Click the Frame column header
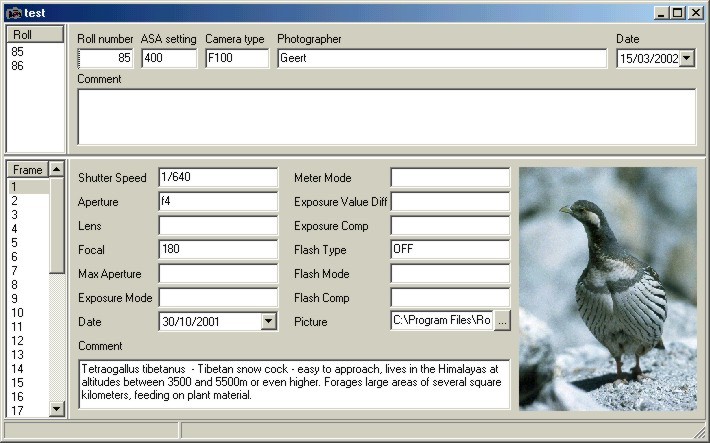710x443 pixels. pos(28,170)
